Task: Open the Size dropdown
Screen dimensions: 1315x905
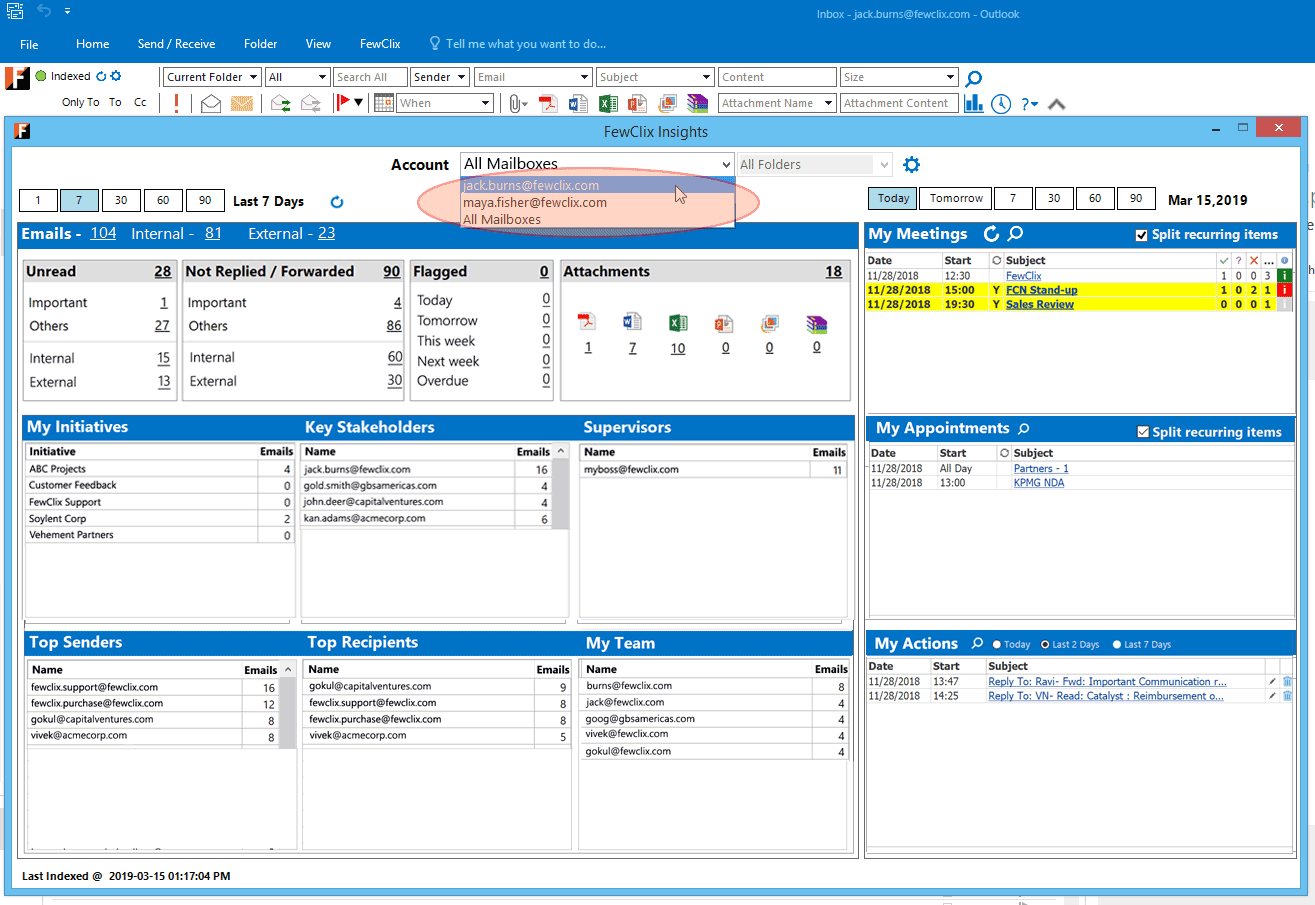Action: 899,77
